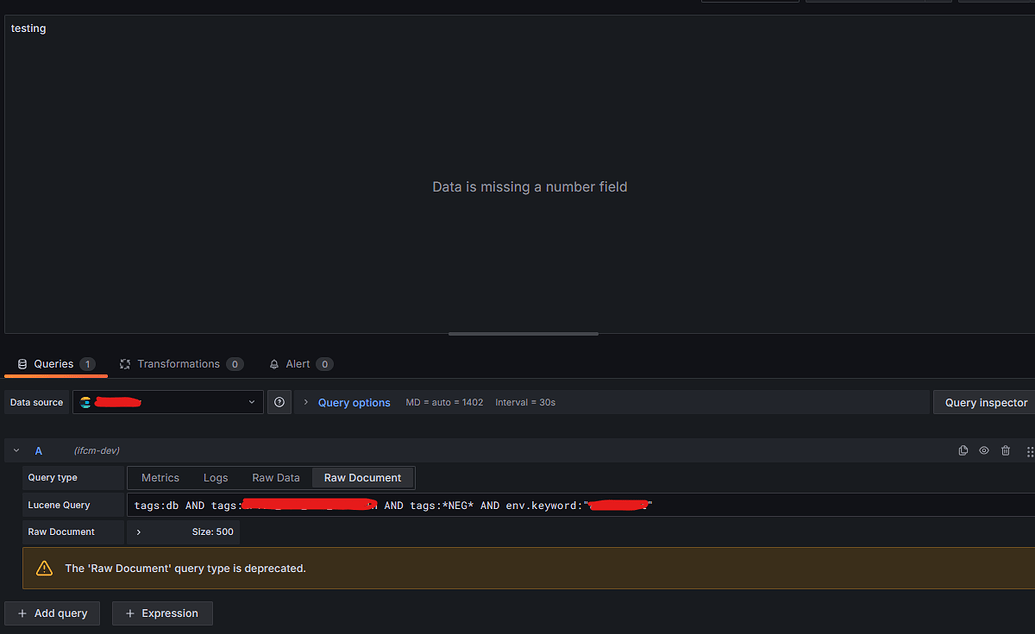
Task: Click the Alert bell icon
Action: coord(273,364)
